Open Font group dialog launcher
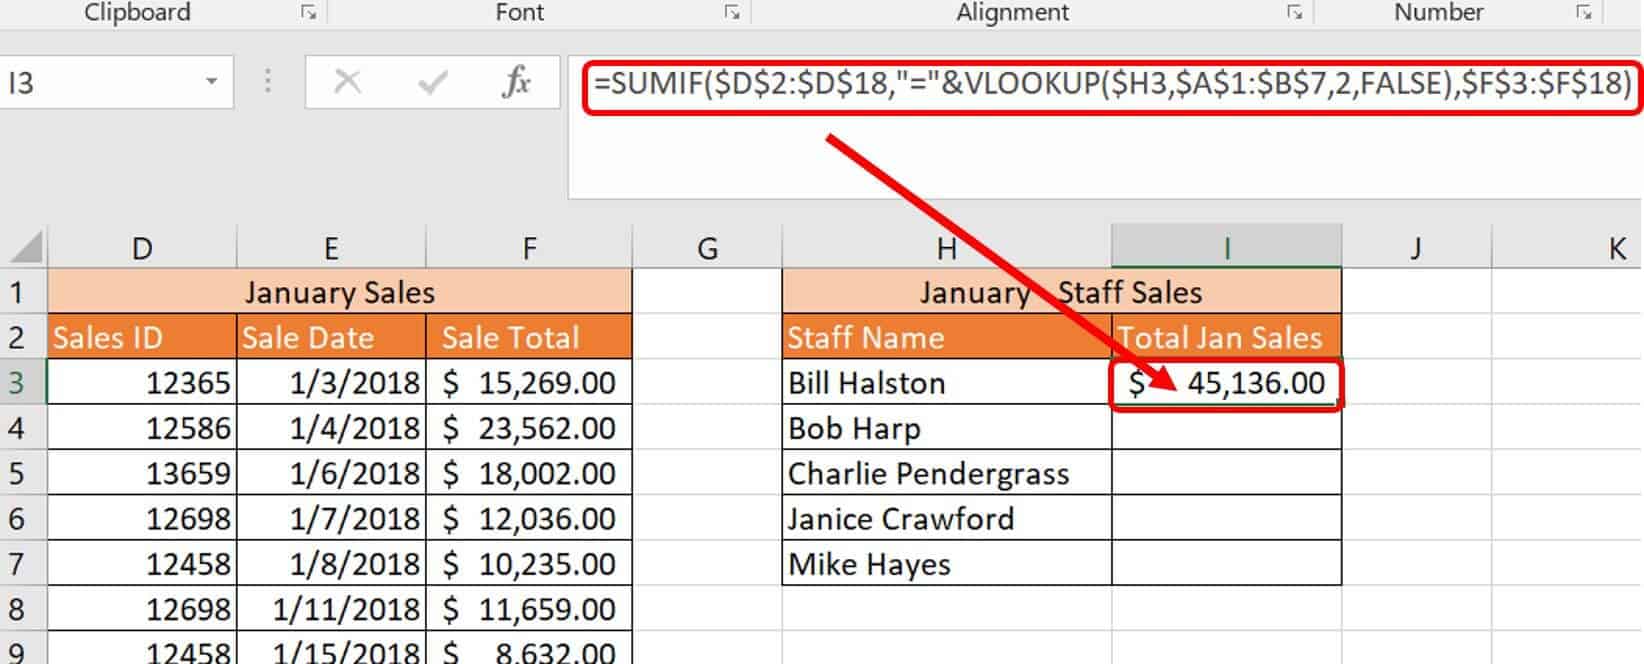Viewport: 1644px width, 664px height. coord(732,13)
